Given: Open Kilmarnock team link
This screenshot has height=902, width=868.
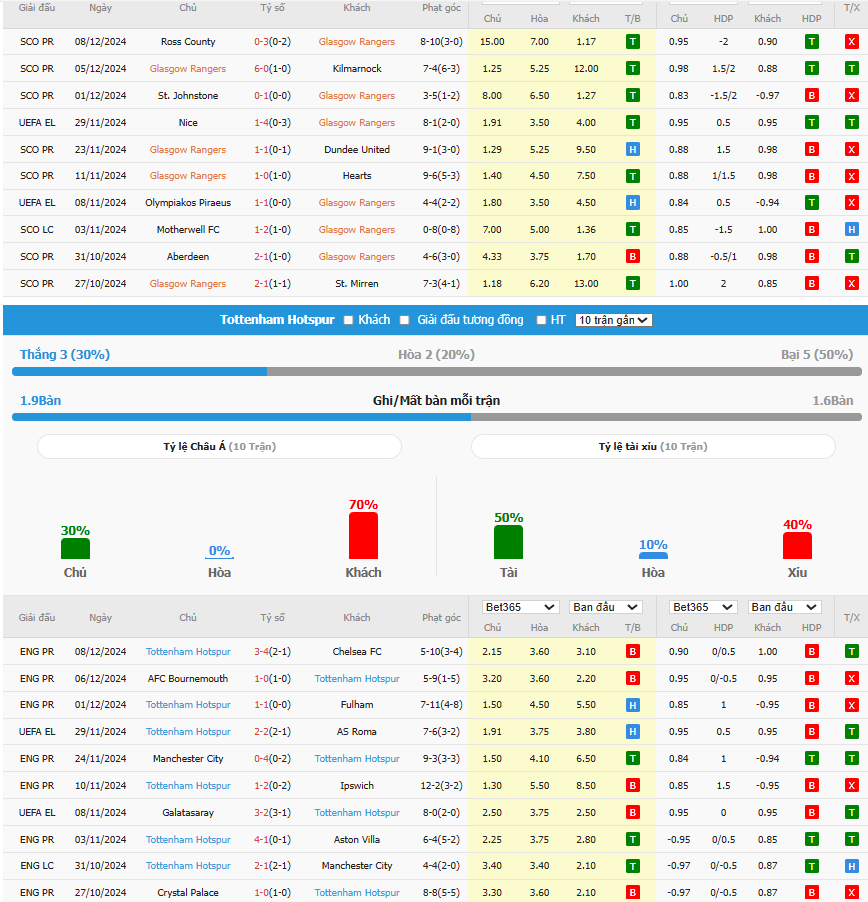Looking at the screenshot, I should point(357,68).
